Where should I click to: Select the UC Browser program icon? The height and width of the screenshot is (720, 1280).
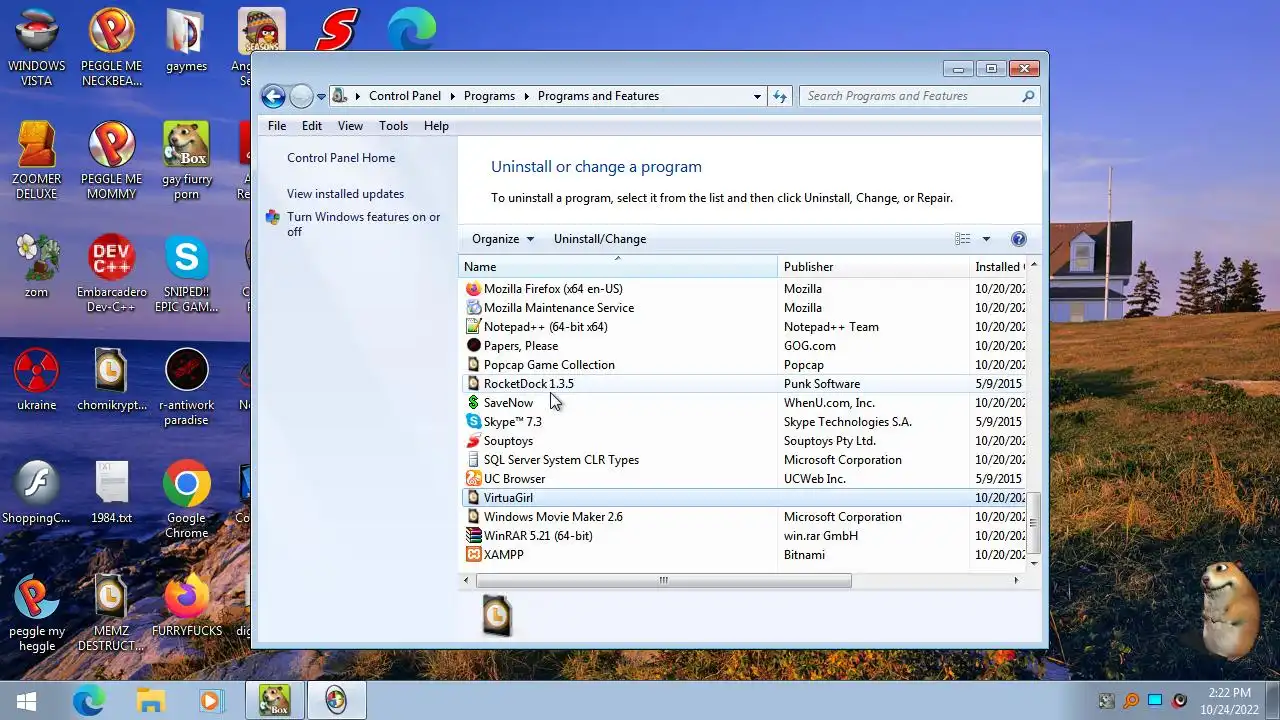pyautogui.click(x=474, y=479)
